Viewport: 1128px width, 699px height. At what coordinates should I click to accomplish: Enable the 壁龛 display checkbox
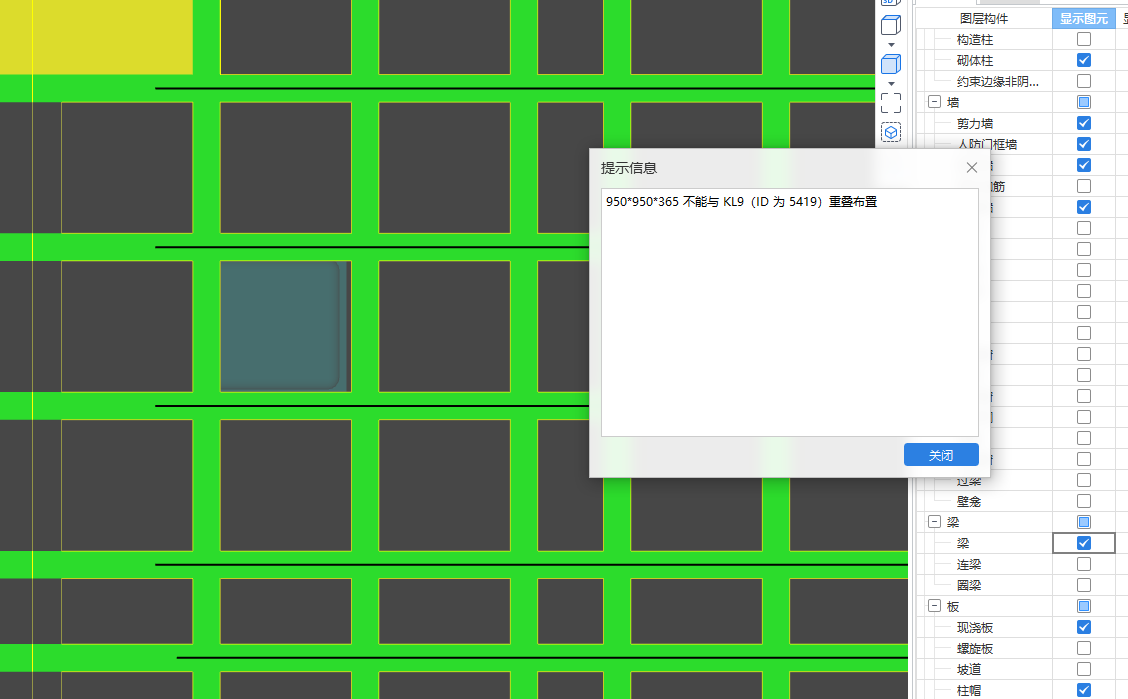click(x=1083, y=501)
